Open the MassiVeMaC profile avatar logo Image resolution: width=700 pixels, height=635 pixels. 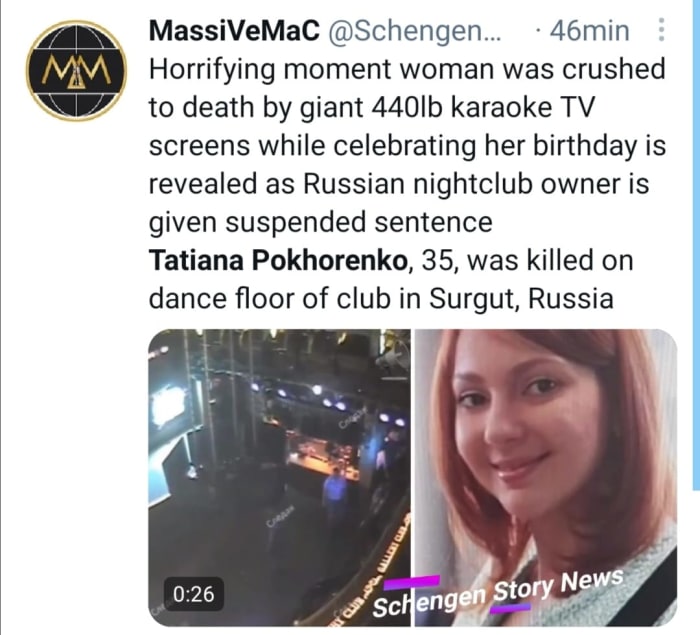[76, 71]
